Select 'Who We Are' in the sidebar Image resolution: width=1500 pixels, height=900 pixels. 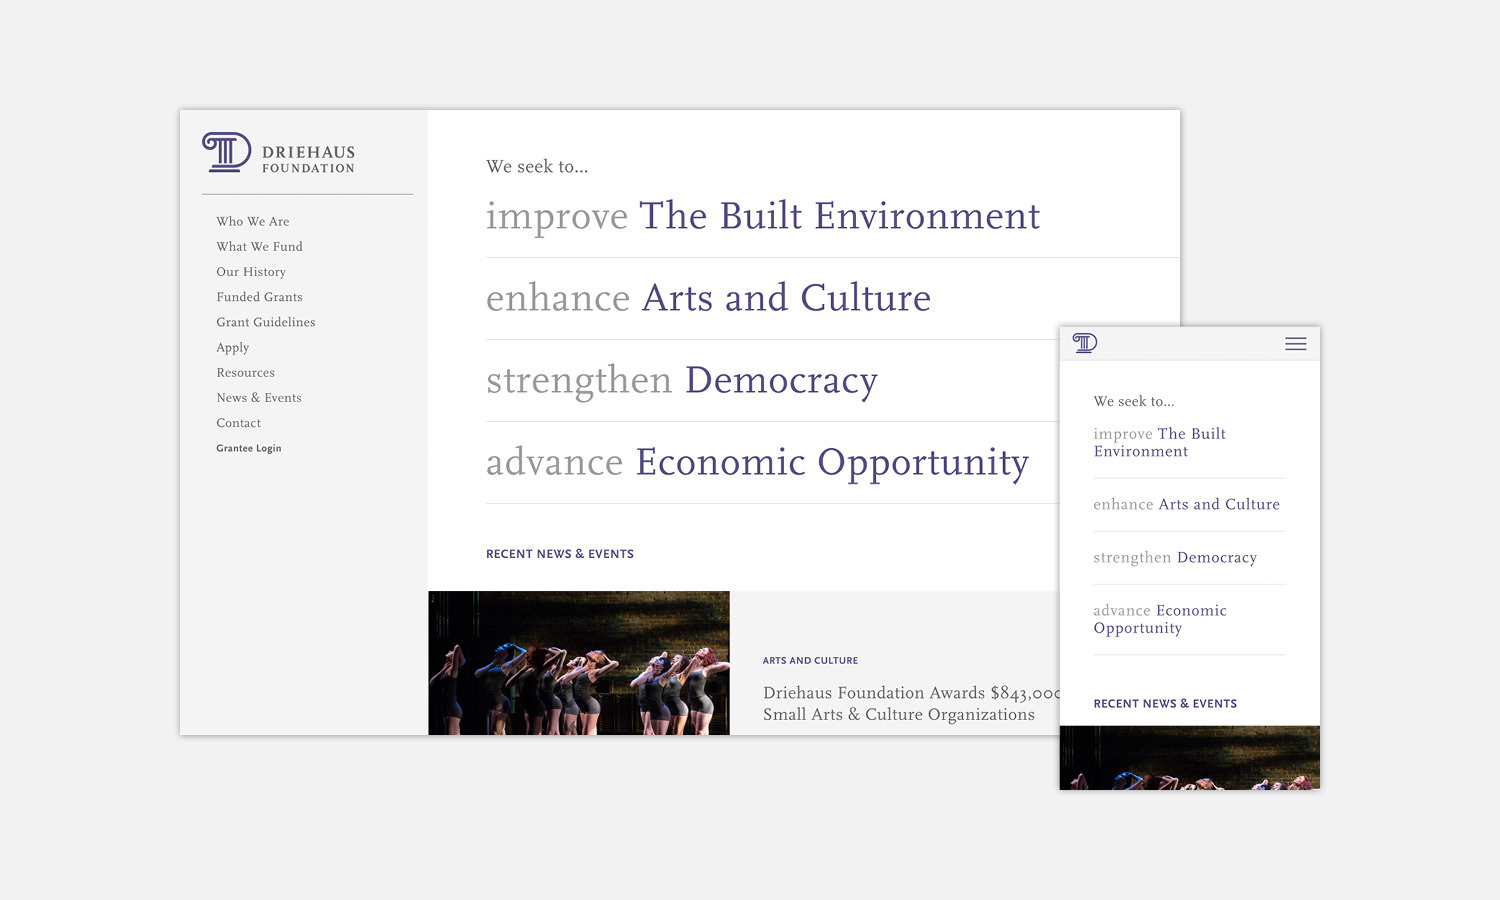[x=252, y=221]
